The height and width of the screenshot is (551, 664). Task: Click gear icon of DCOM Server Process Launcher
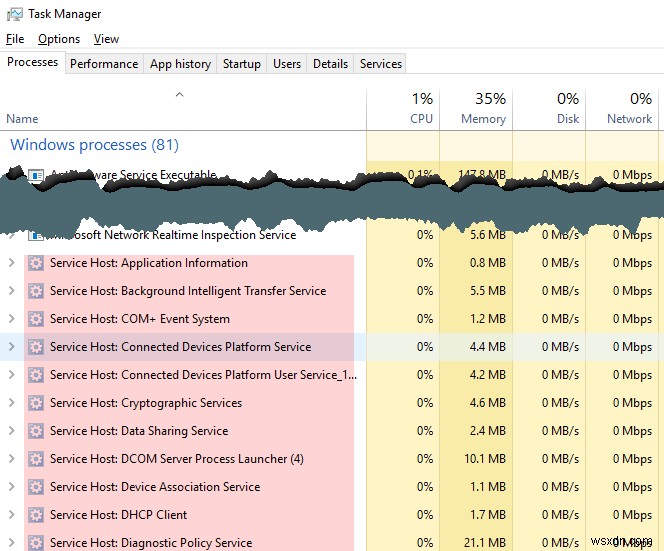point(36,459)
